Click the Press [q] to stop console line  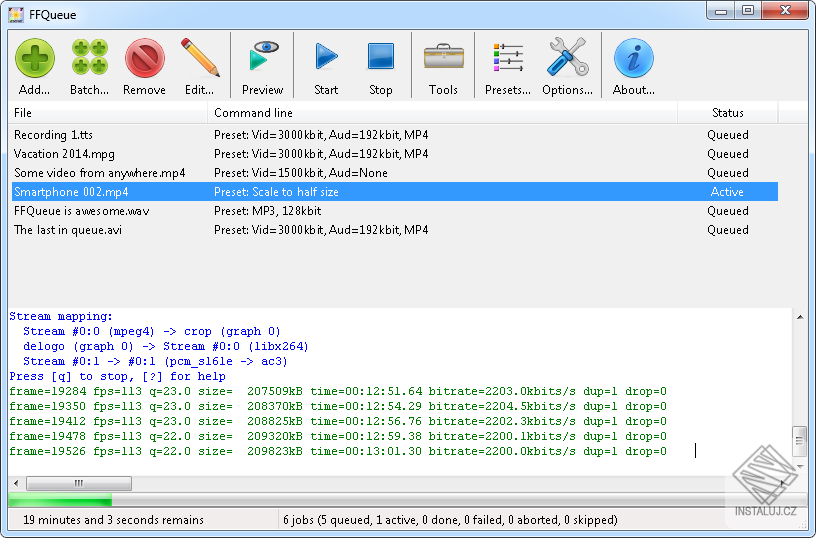coord(118,376)
